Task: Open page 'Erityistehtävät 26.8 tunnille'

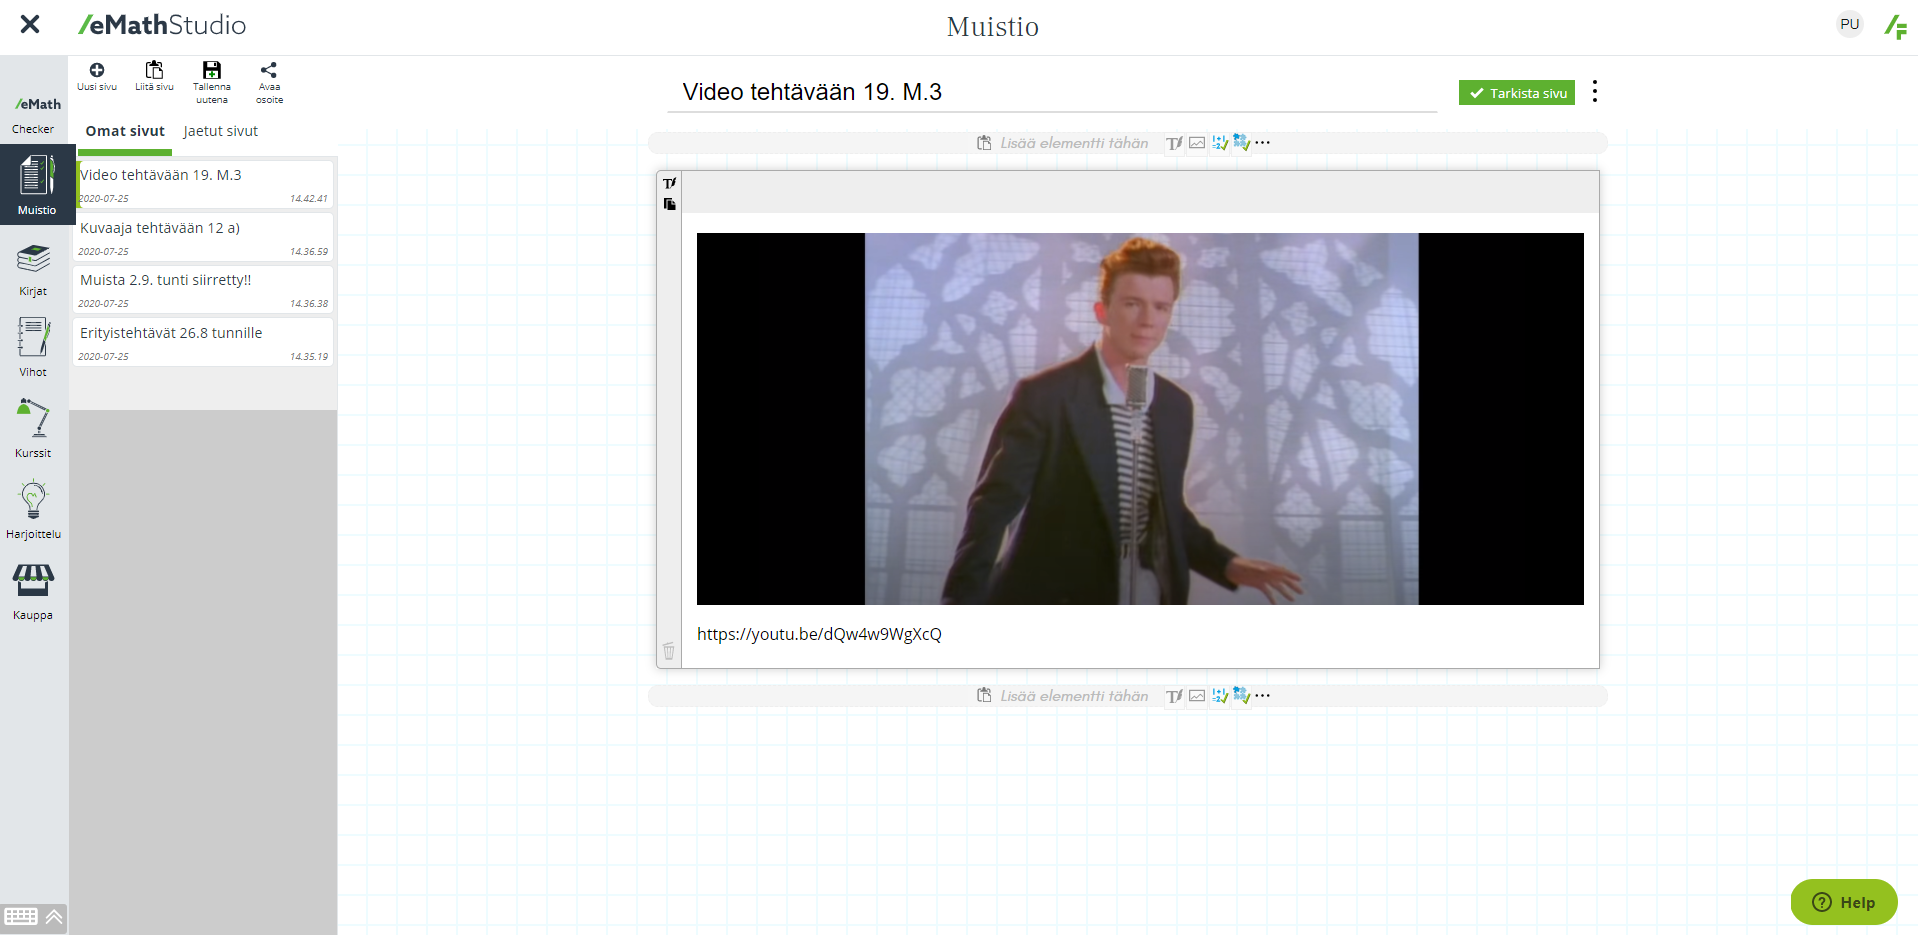Action: pos(204,343)
